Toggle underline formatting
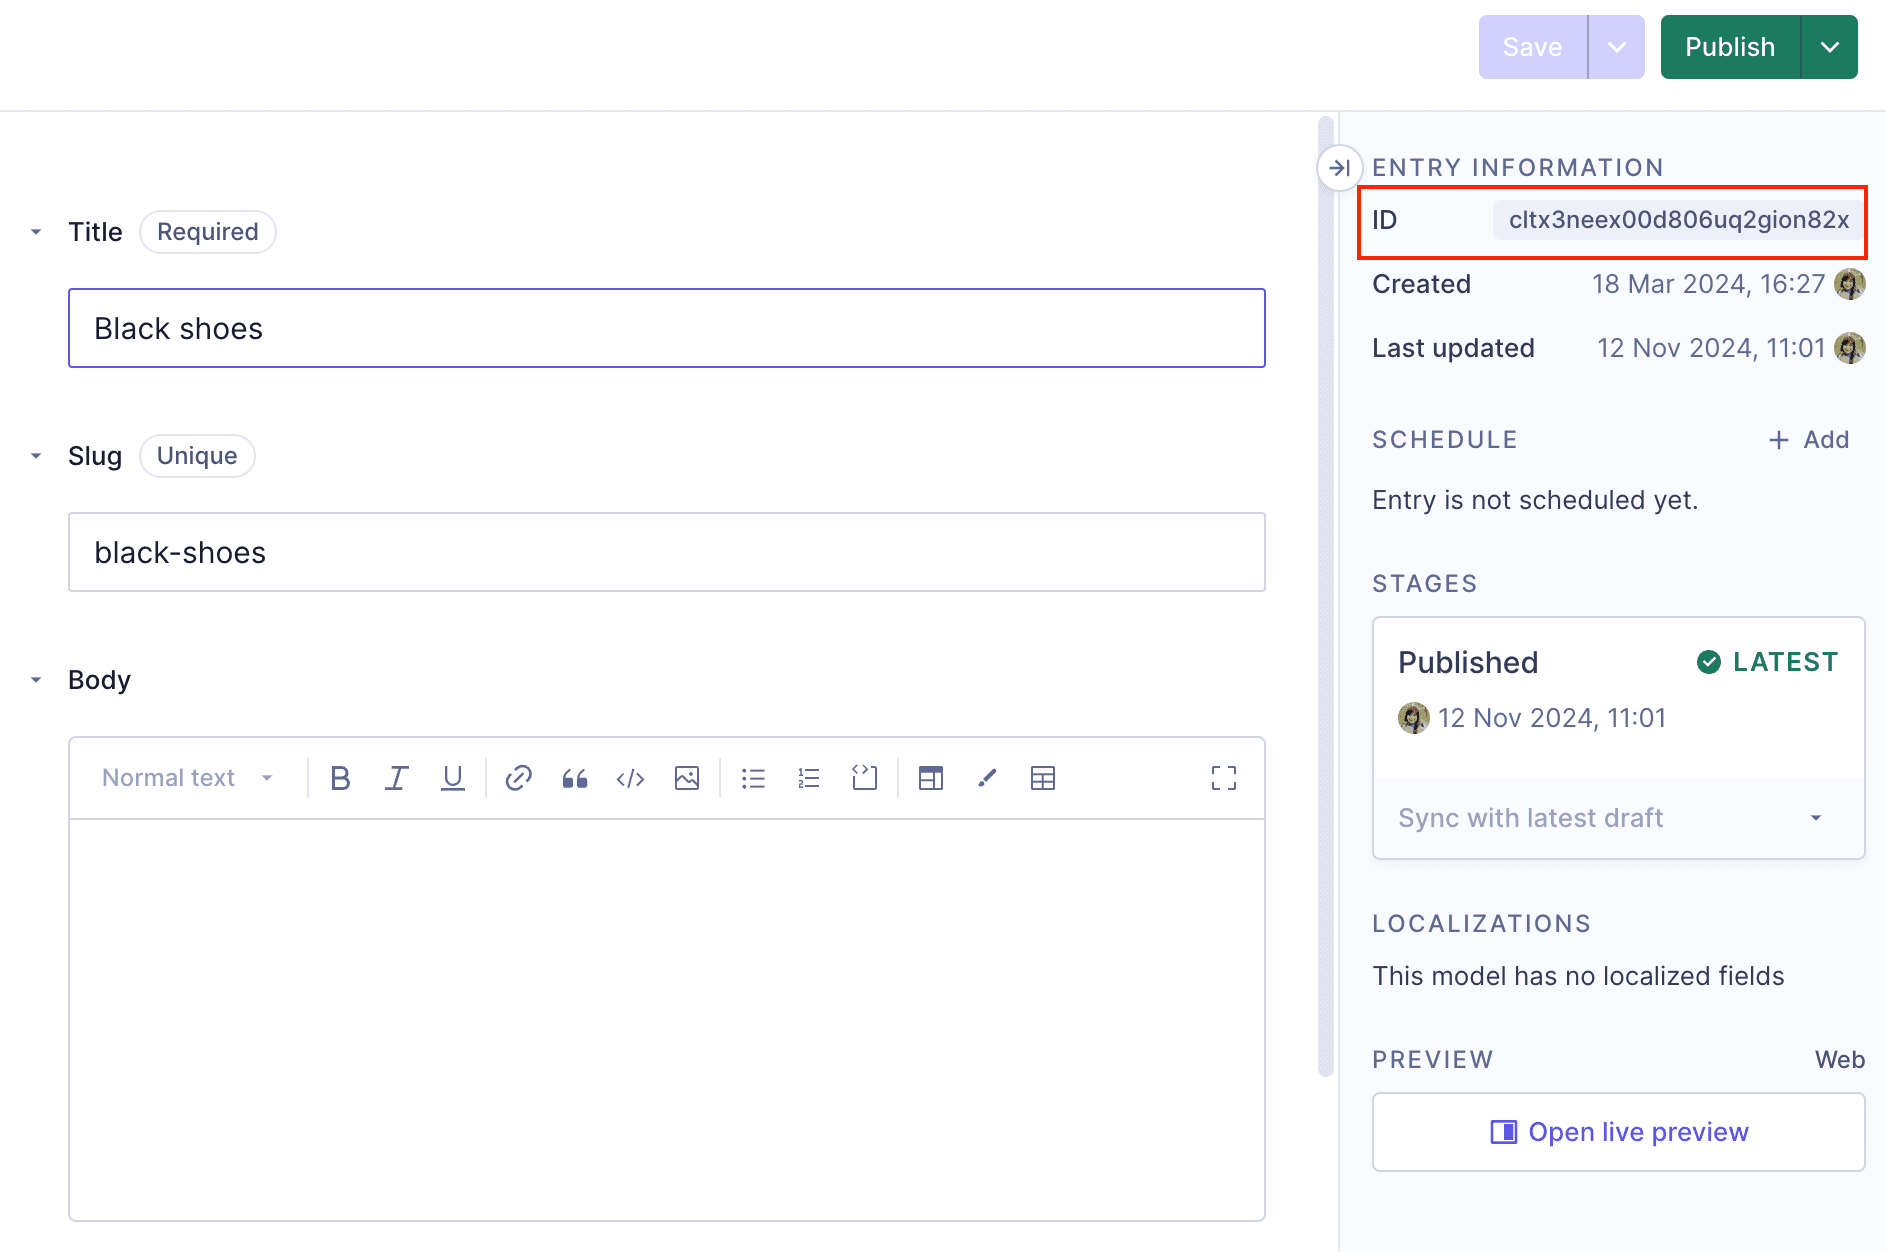Image resolution: width=1886 pixels, height=1252 pixels. tap(453, 777)
